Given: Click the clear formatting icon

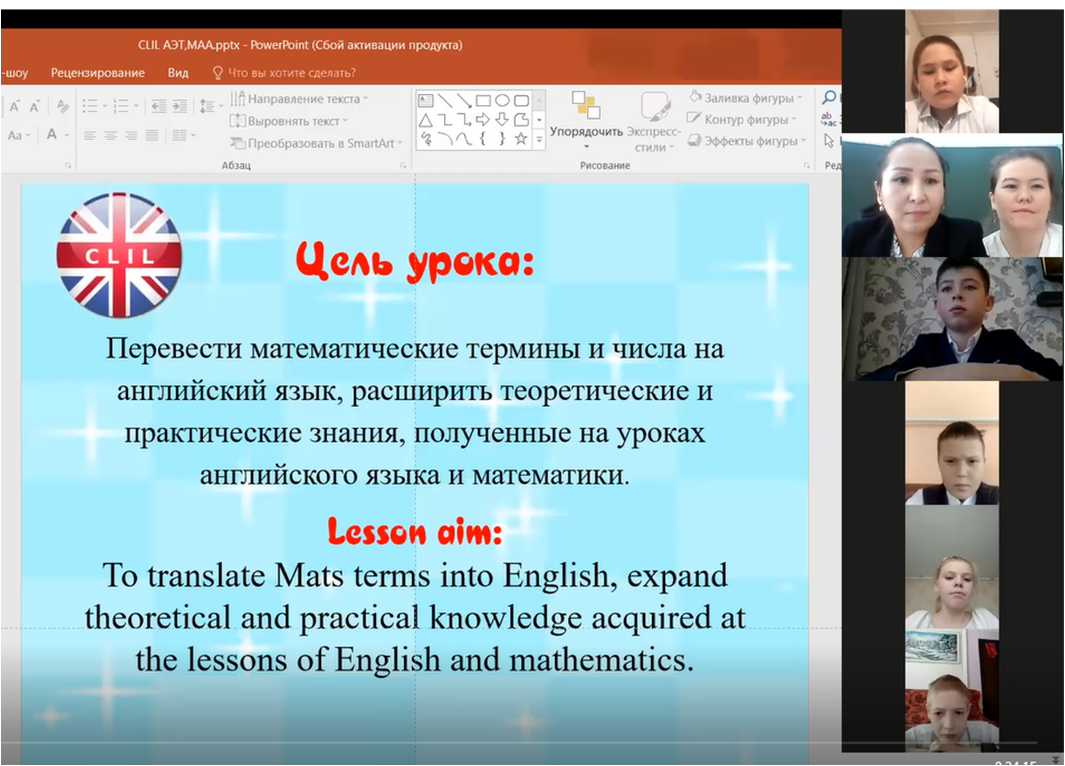Looking at the screenshot, I should point(62,106).
